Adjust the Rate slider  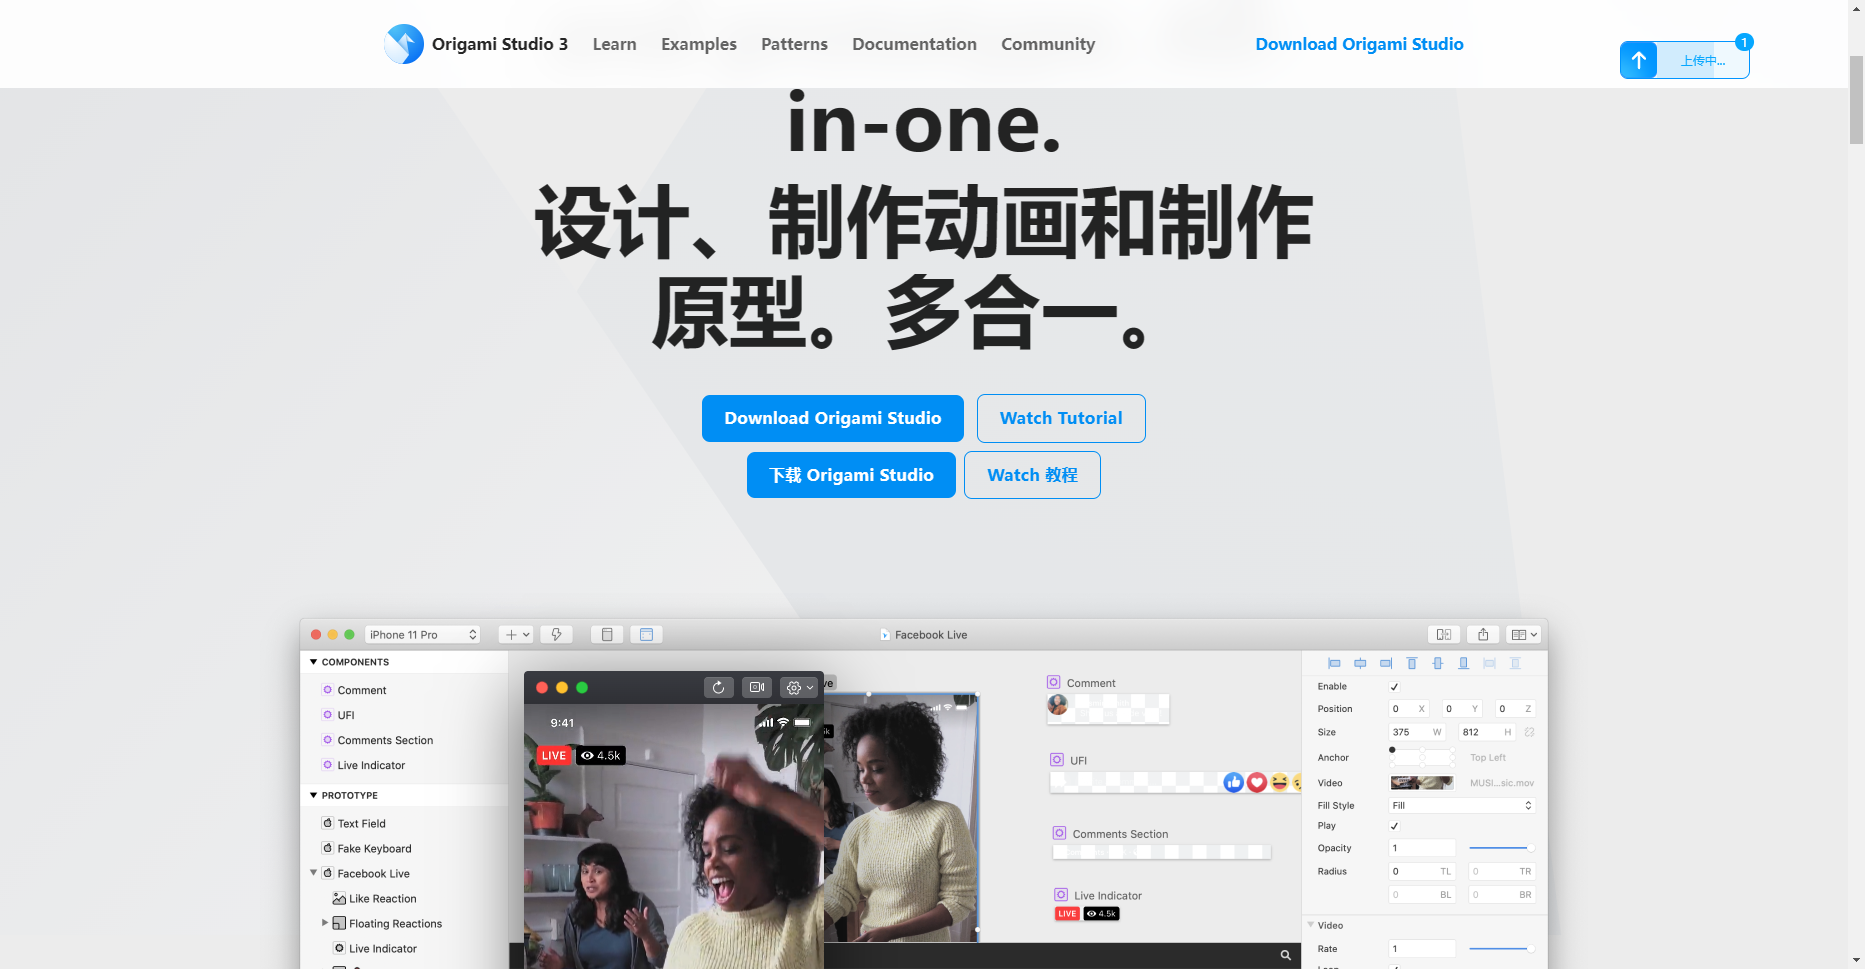[x=1501, y=948]
